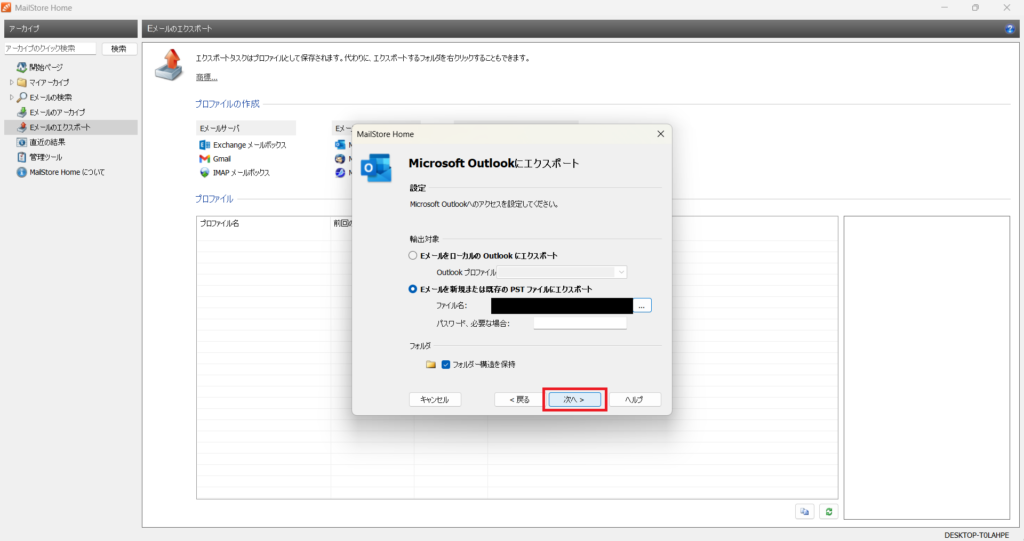Close the MailStore Home dialog
1024x541 pixels.
(x=660, y=134)
